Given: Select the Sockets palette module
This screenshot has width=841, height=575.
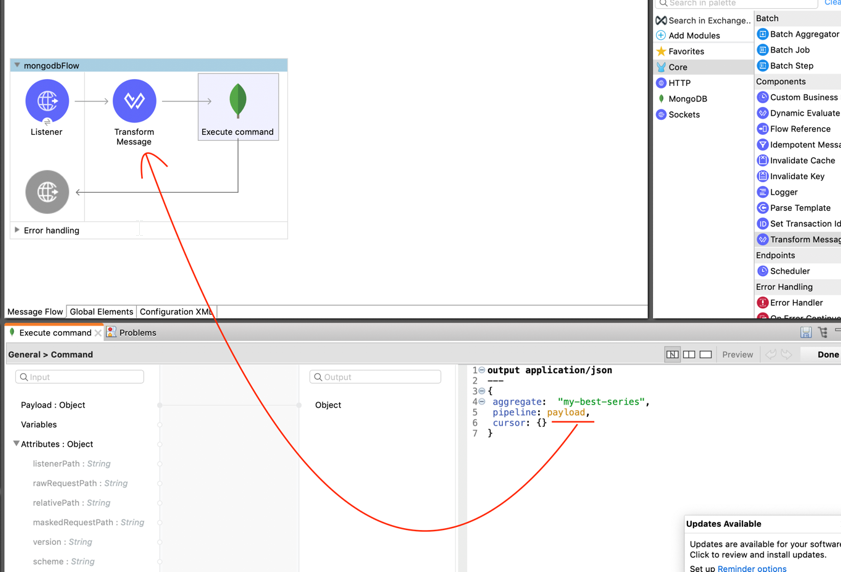Looking at the screenshot, I should click(x=678, y=114).
